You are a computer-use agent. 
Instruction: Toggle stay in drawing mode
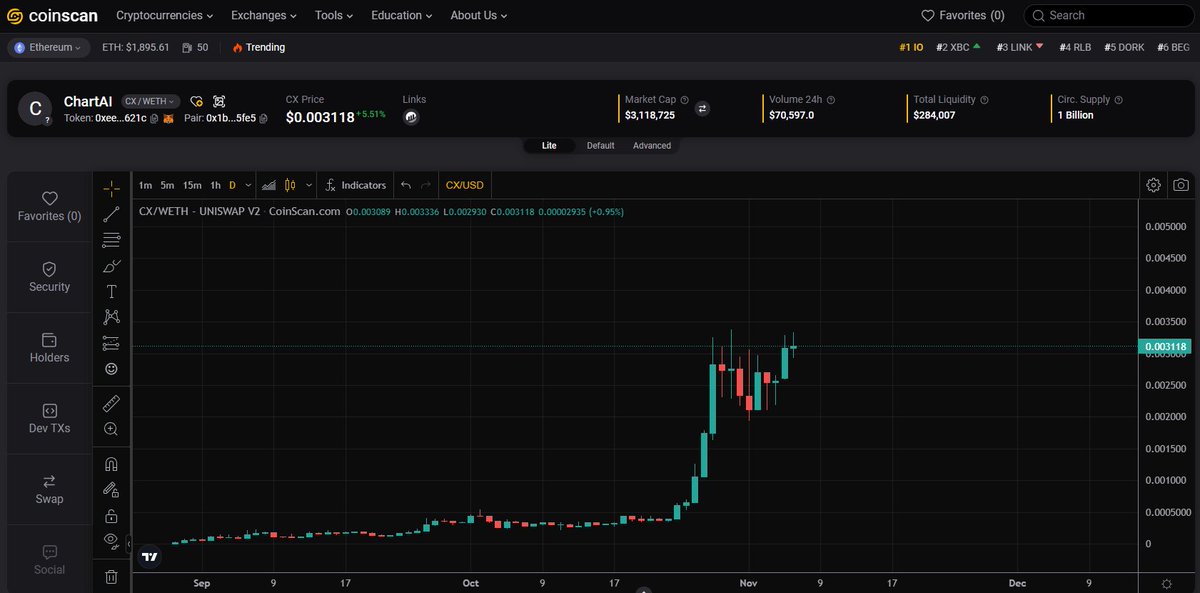coord(111,490)
